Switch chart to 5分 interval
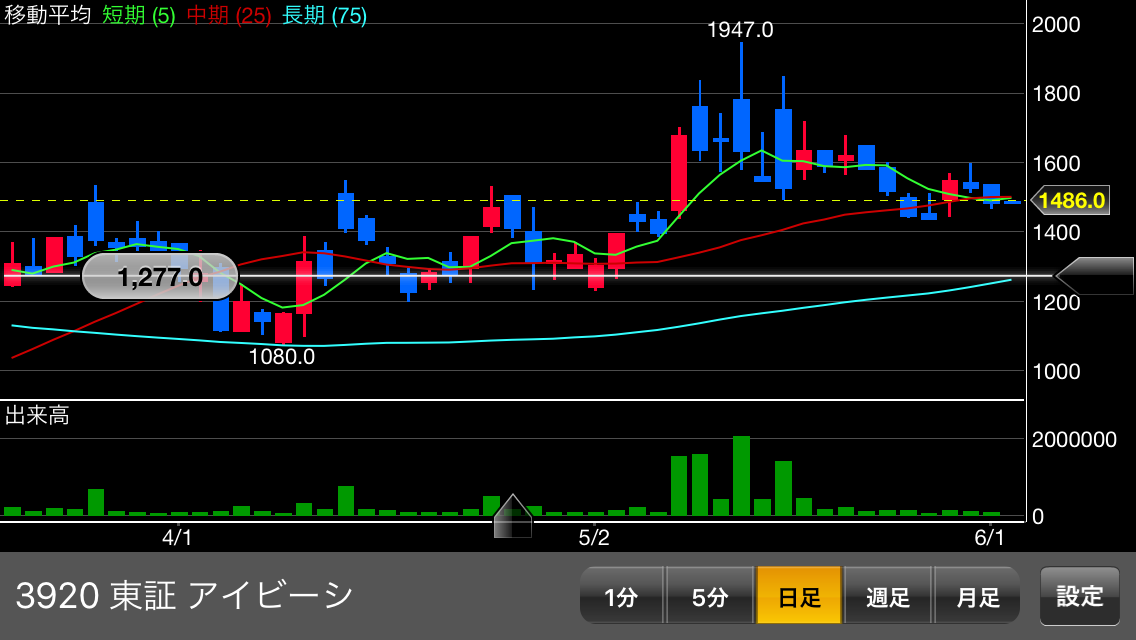 click(710, 597)
